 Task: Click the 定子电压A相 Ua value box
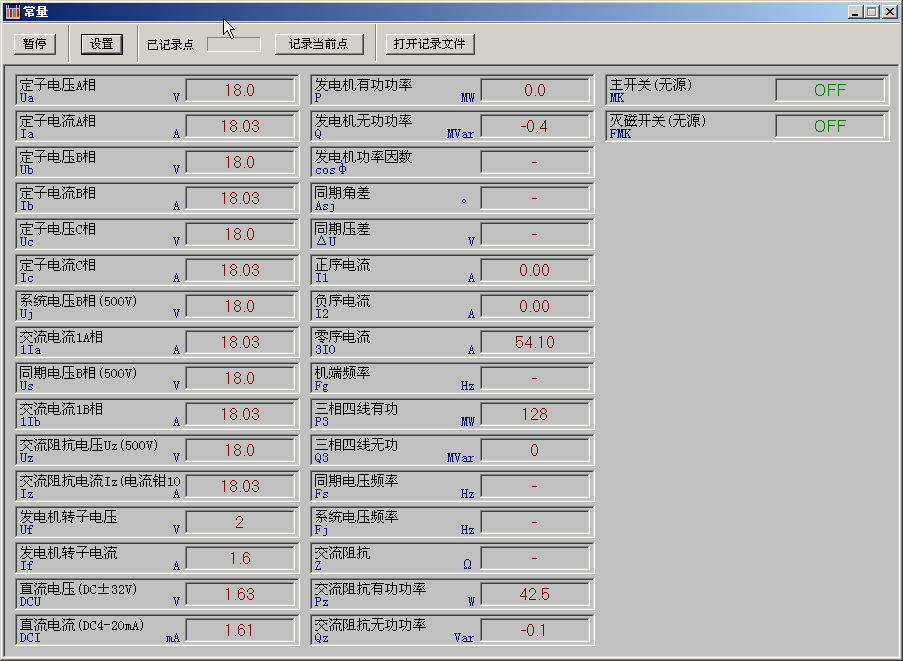click(239, 90)
